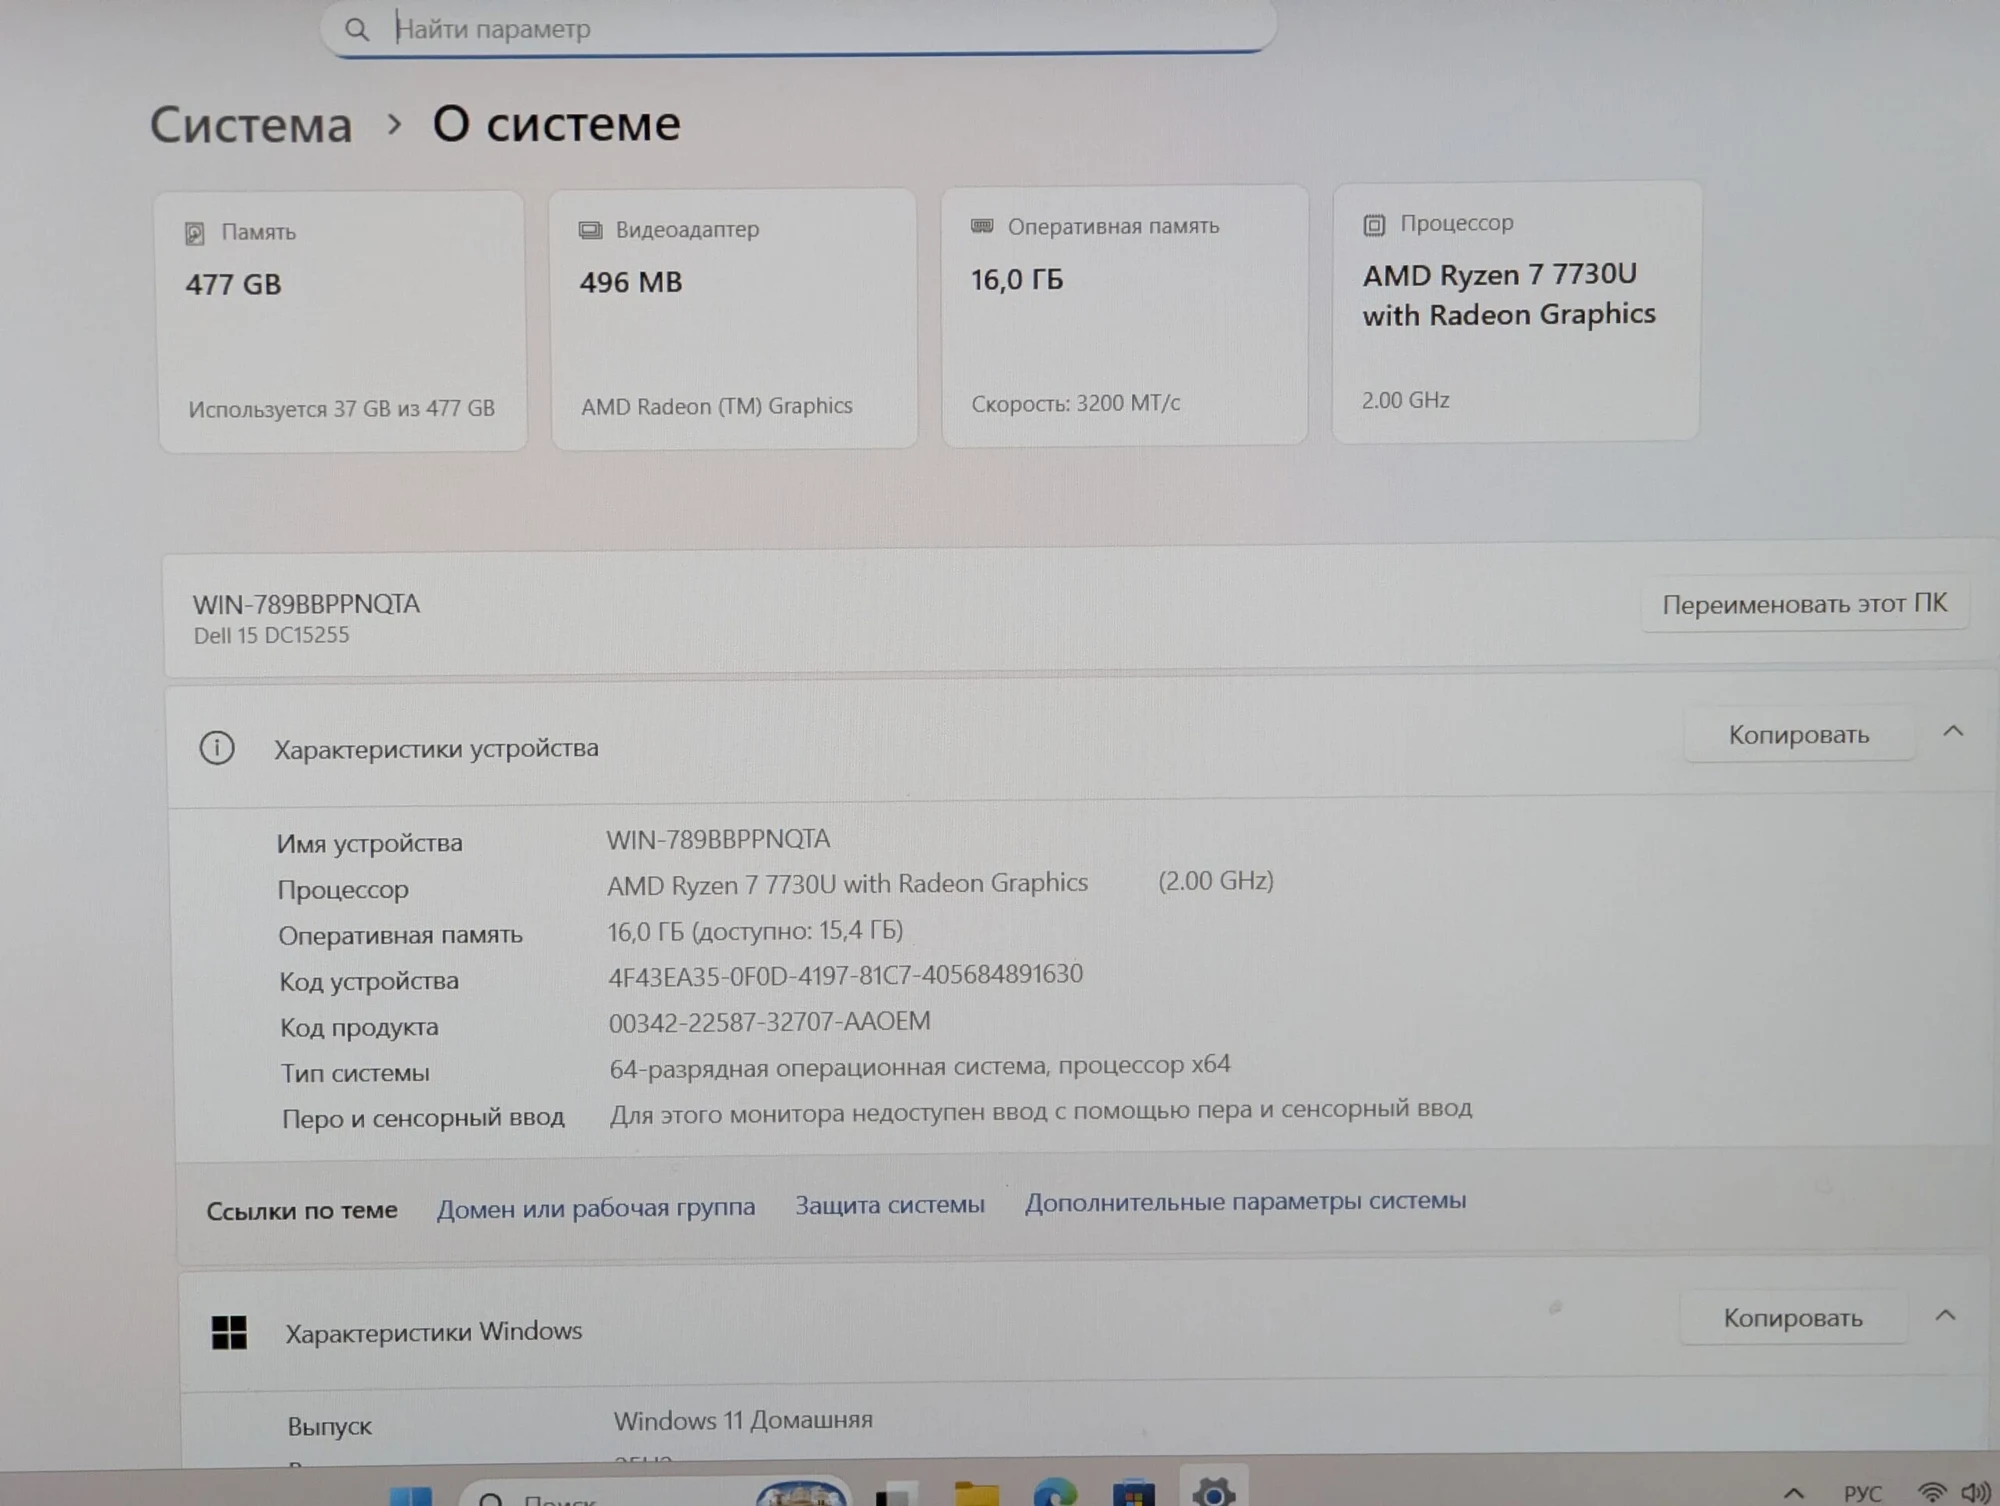This screenshot has height=1506, width=2000.
Task: Click the Settings gear taskbar icon
Action: pyautogui.click(x=1213, y=1490)
